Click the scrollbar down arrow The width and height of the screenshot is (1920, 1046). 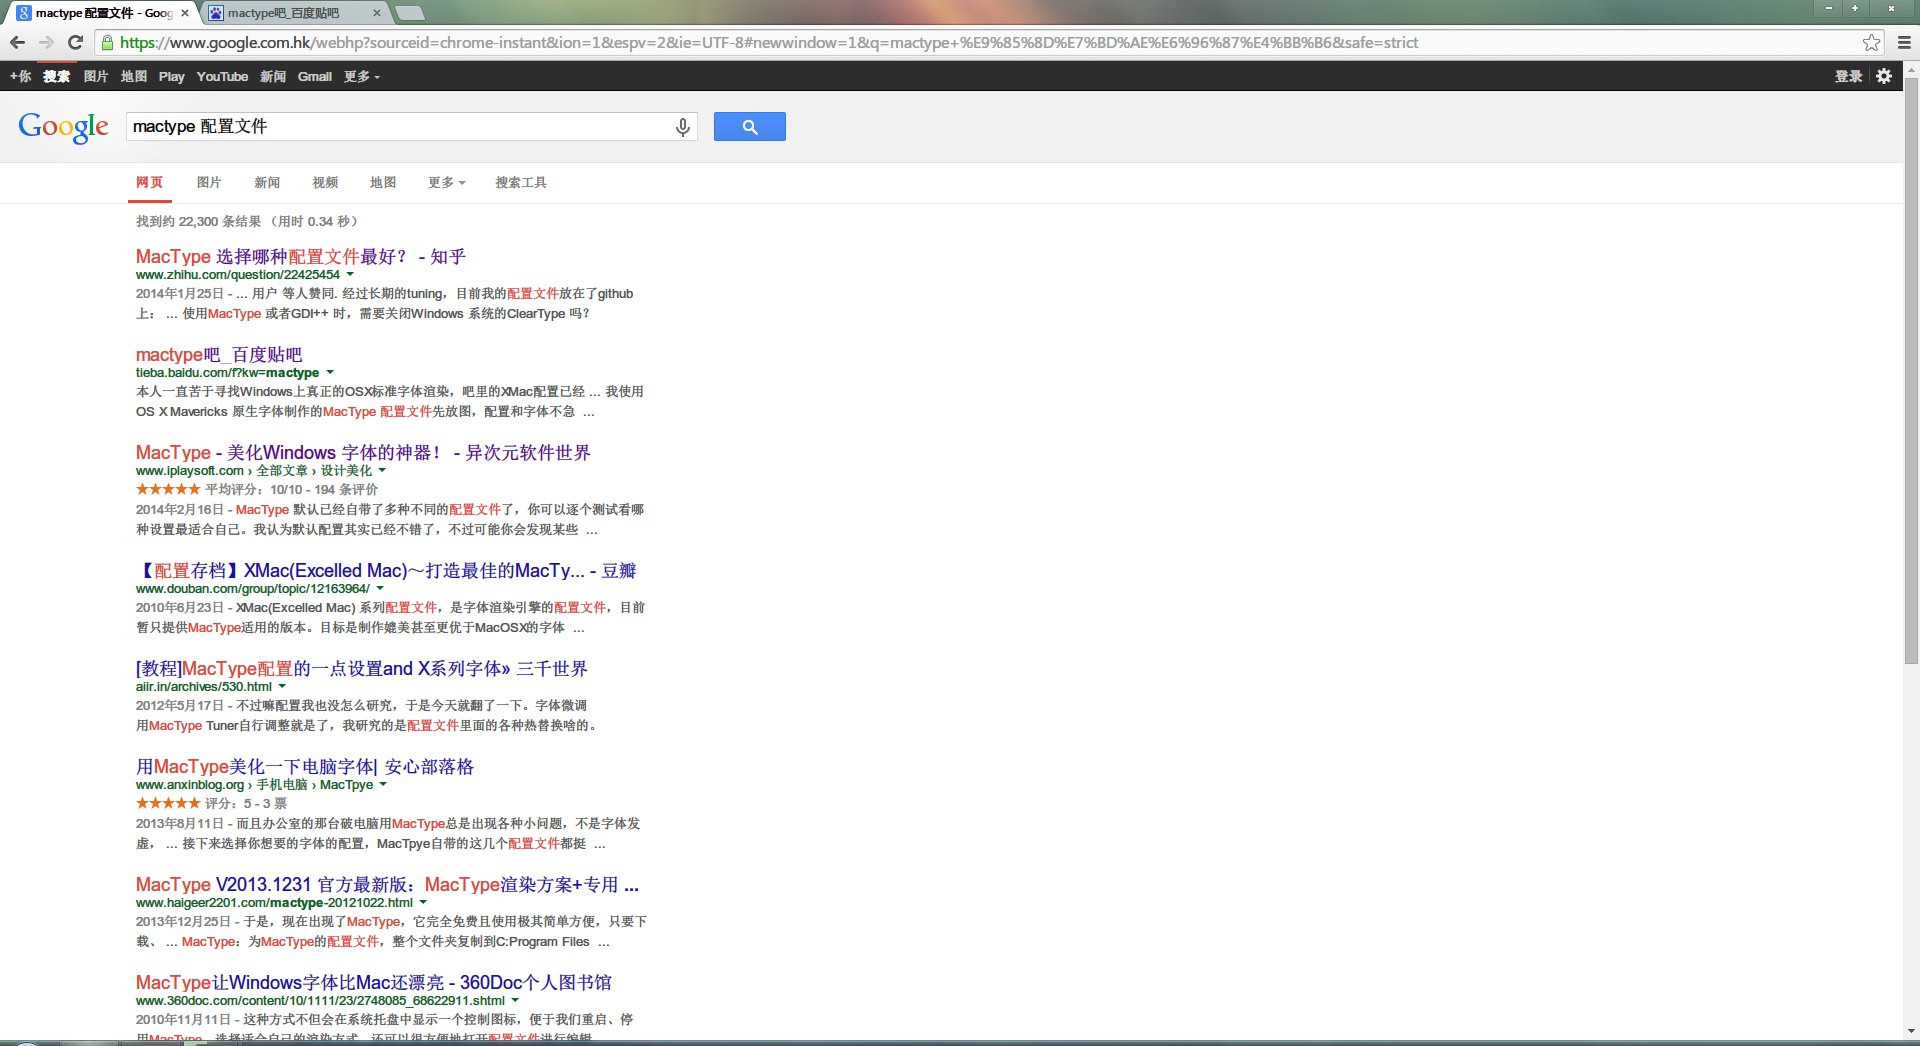[1911, 1031]
